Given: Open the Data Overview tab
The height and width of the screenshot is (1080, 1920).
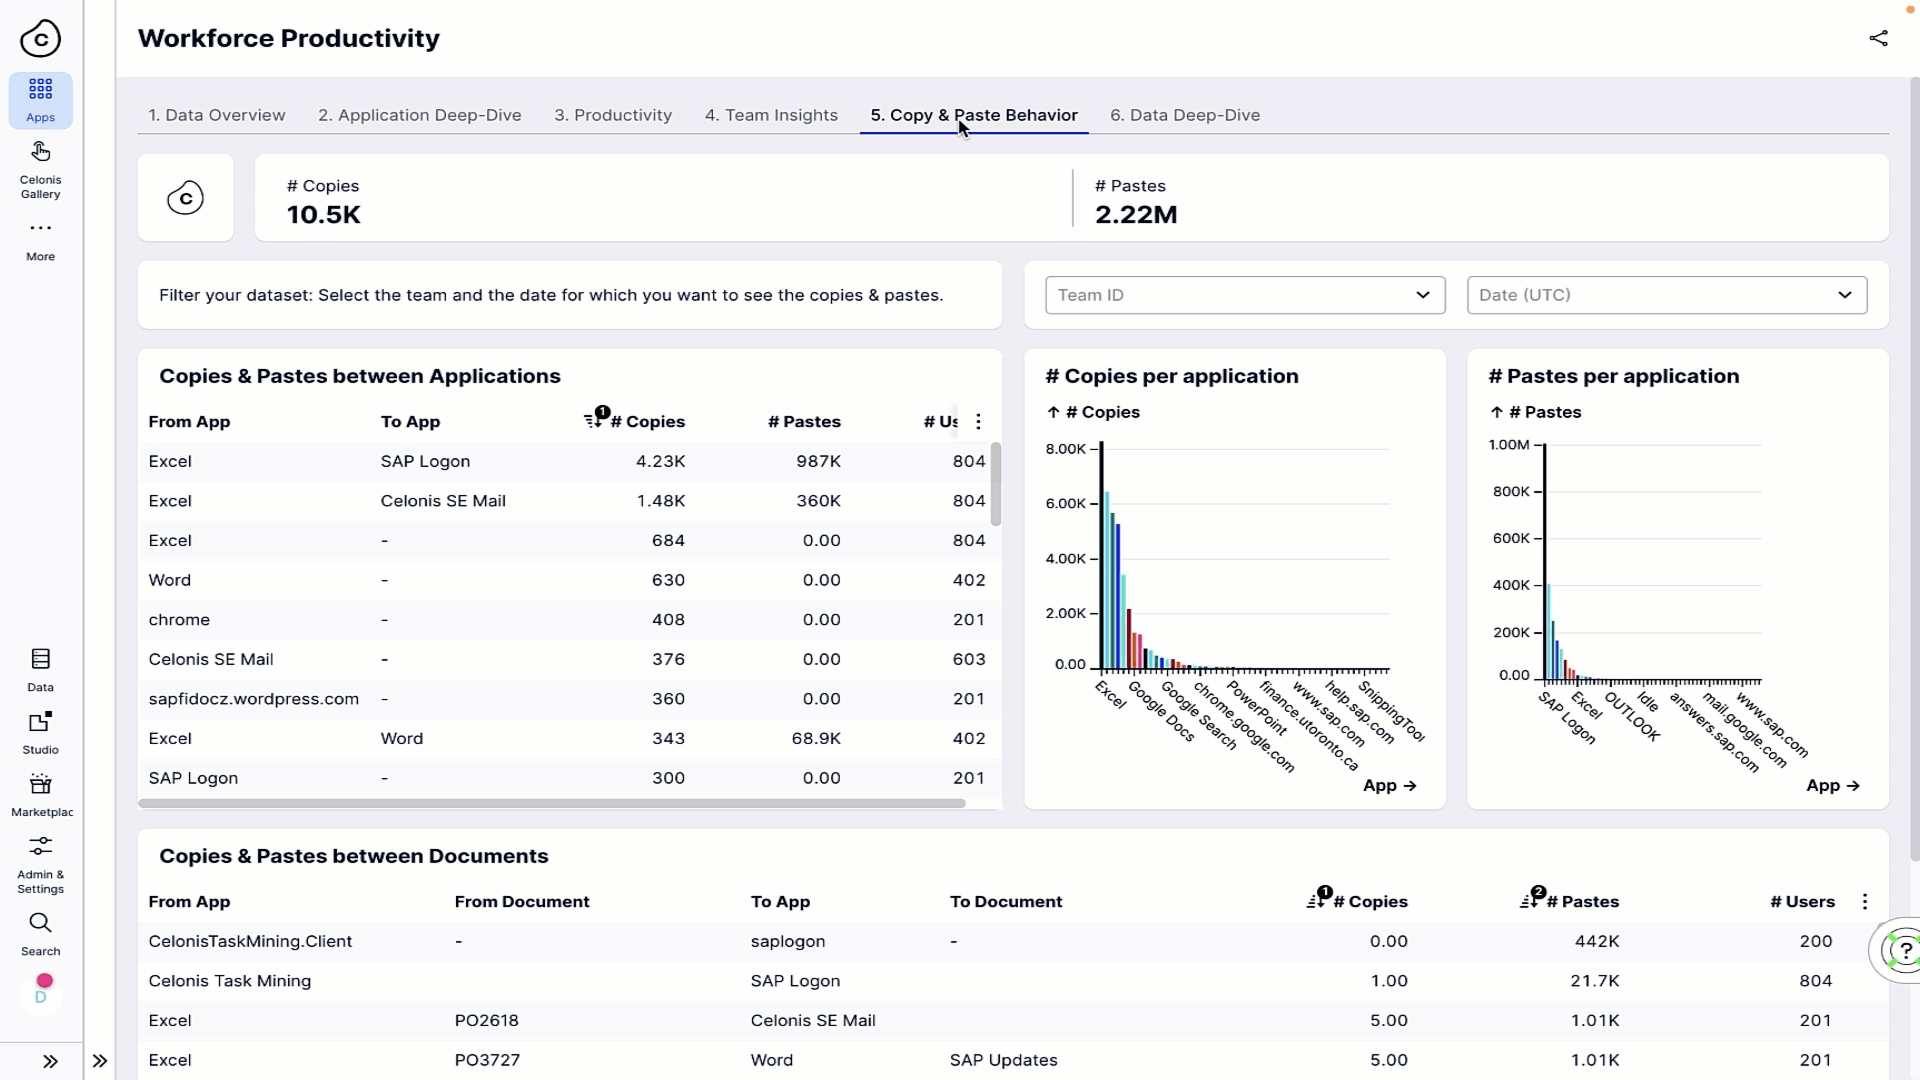Looking at the screenshot, I should tap(216, 114).
